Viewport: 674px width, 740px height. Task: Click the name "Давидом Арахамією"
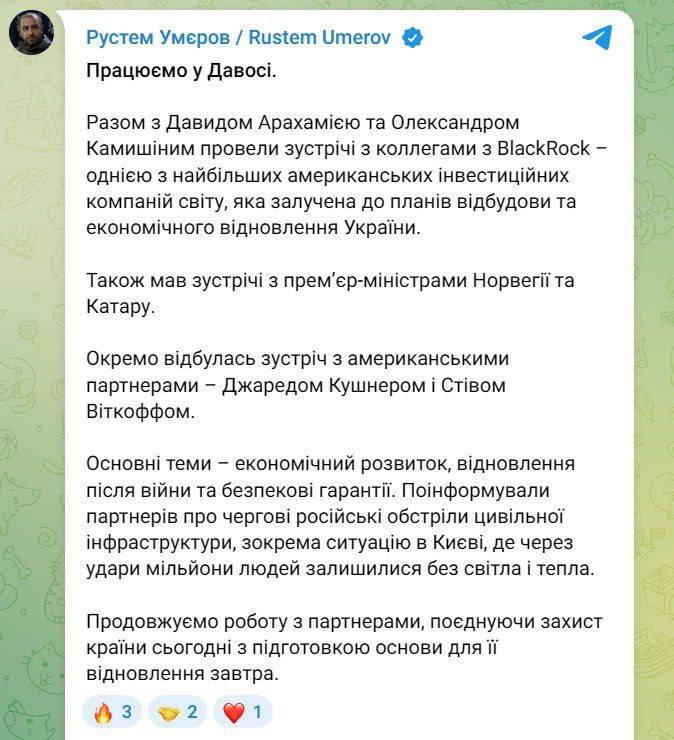[238, 123]
